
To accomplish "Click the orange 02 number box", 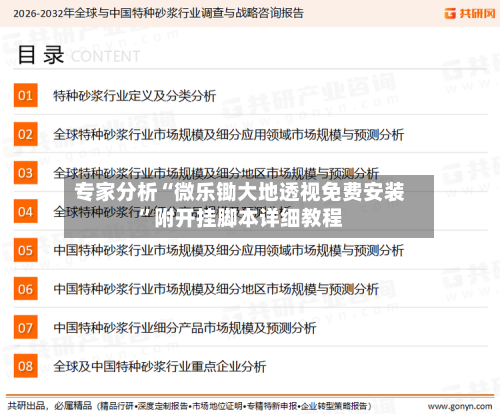I will coord(26,134).
